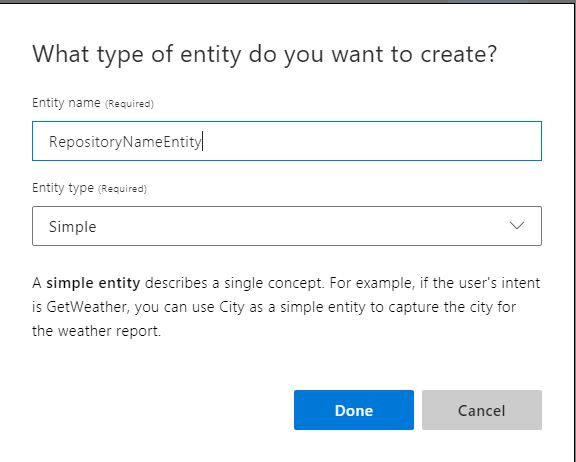Click 'the weather report.' text line
Viewport: 576px width, 462px height.
(x=97, y=331)
